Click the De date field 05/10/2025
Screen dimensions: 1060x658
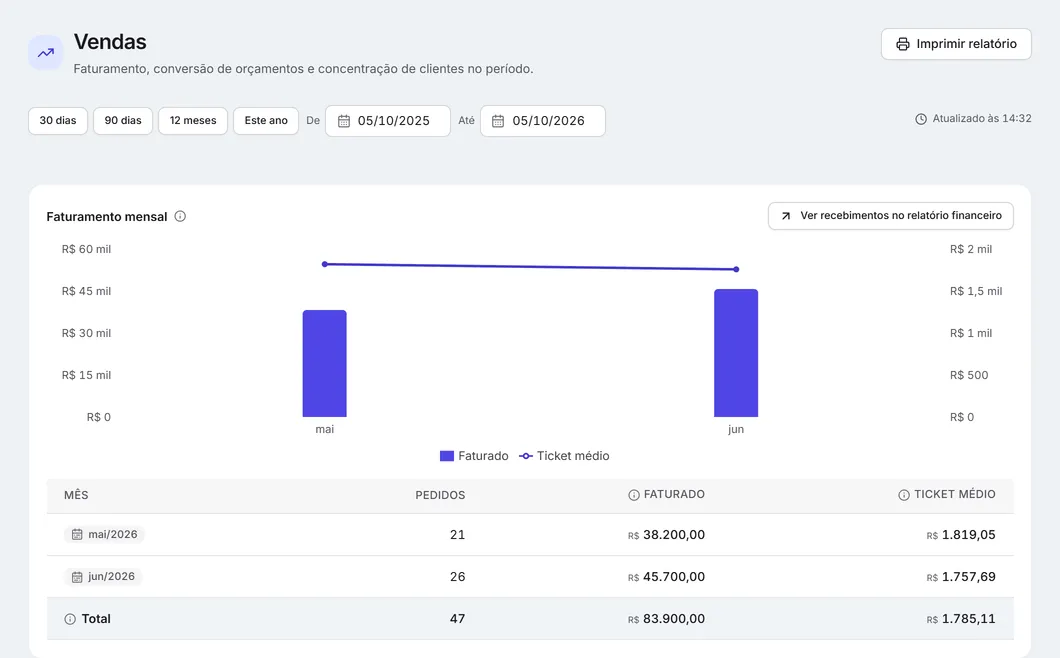pyautogui.click(x=387, y=121)
